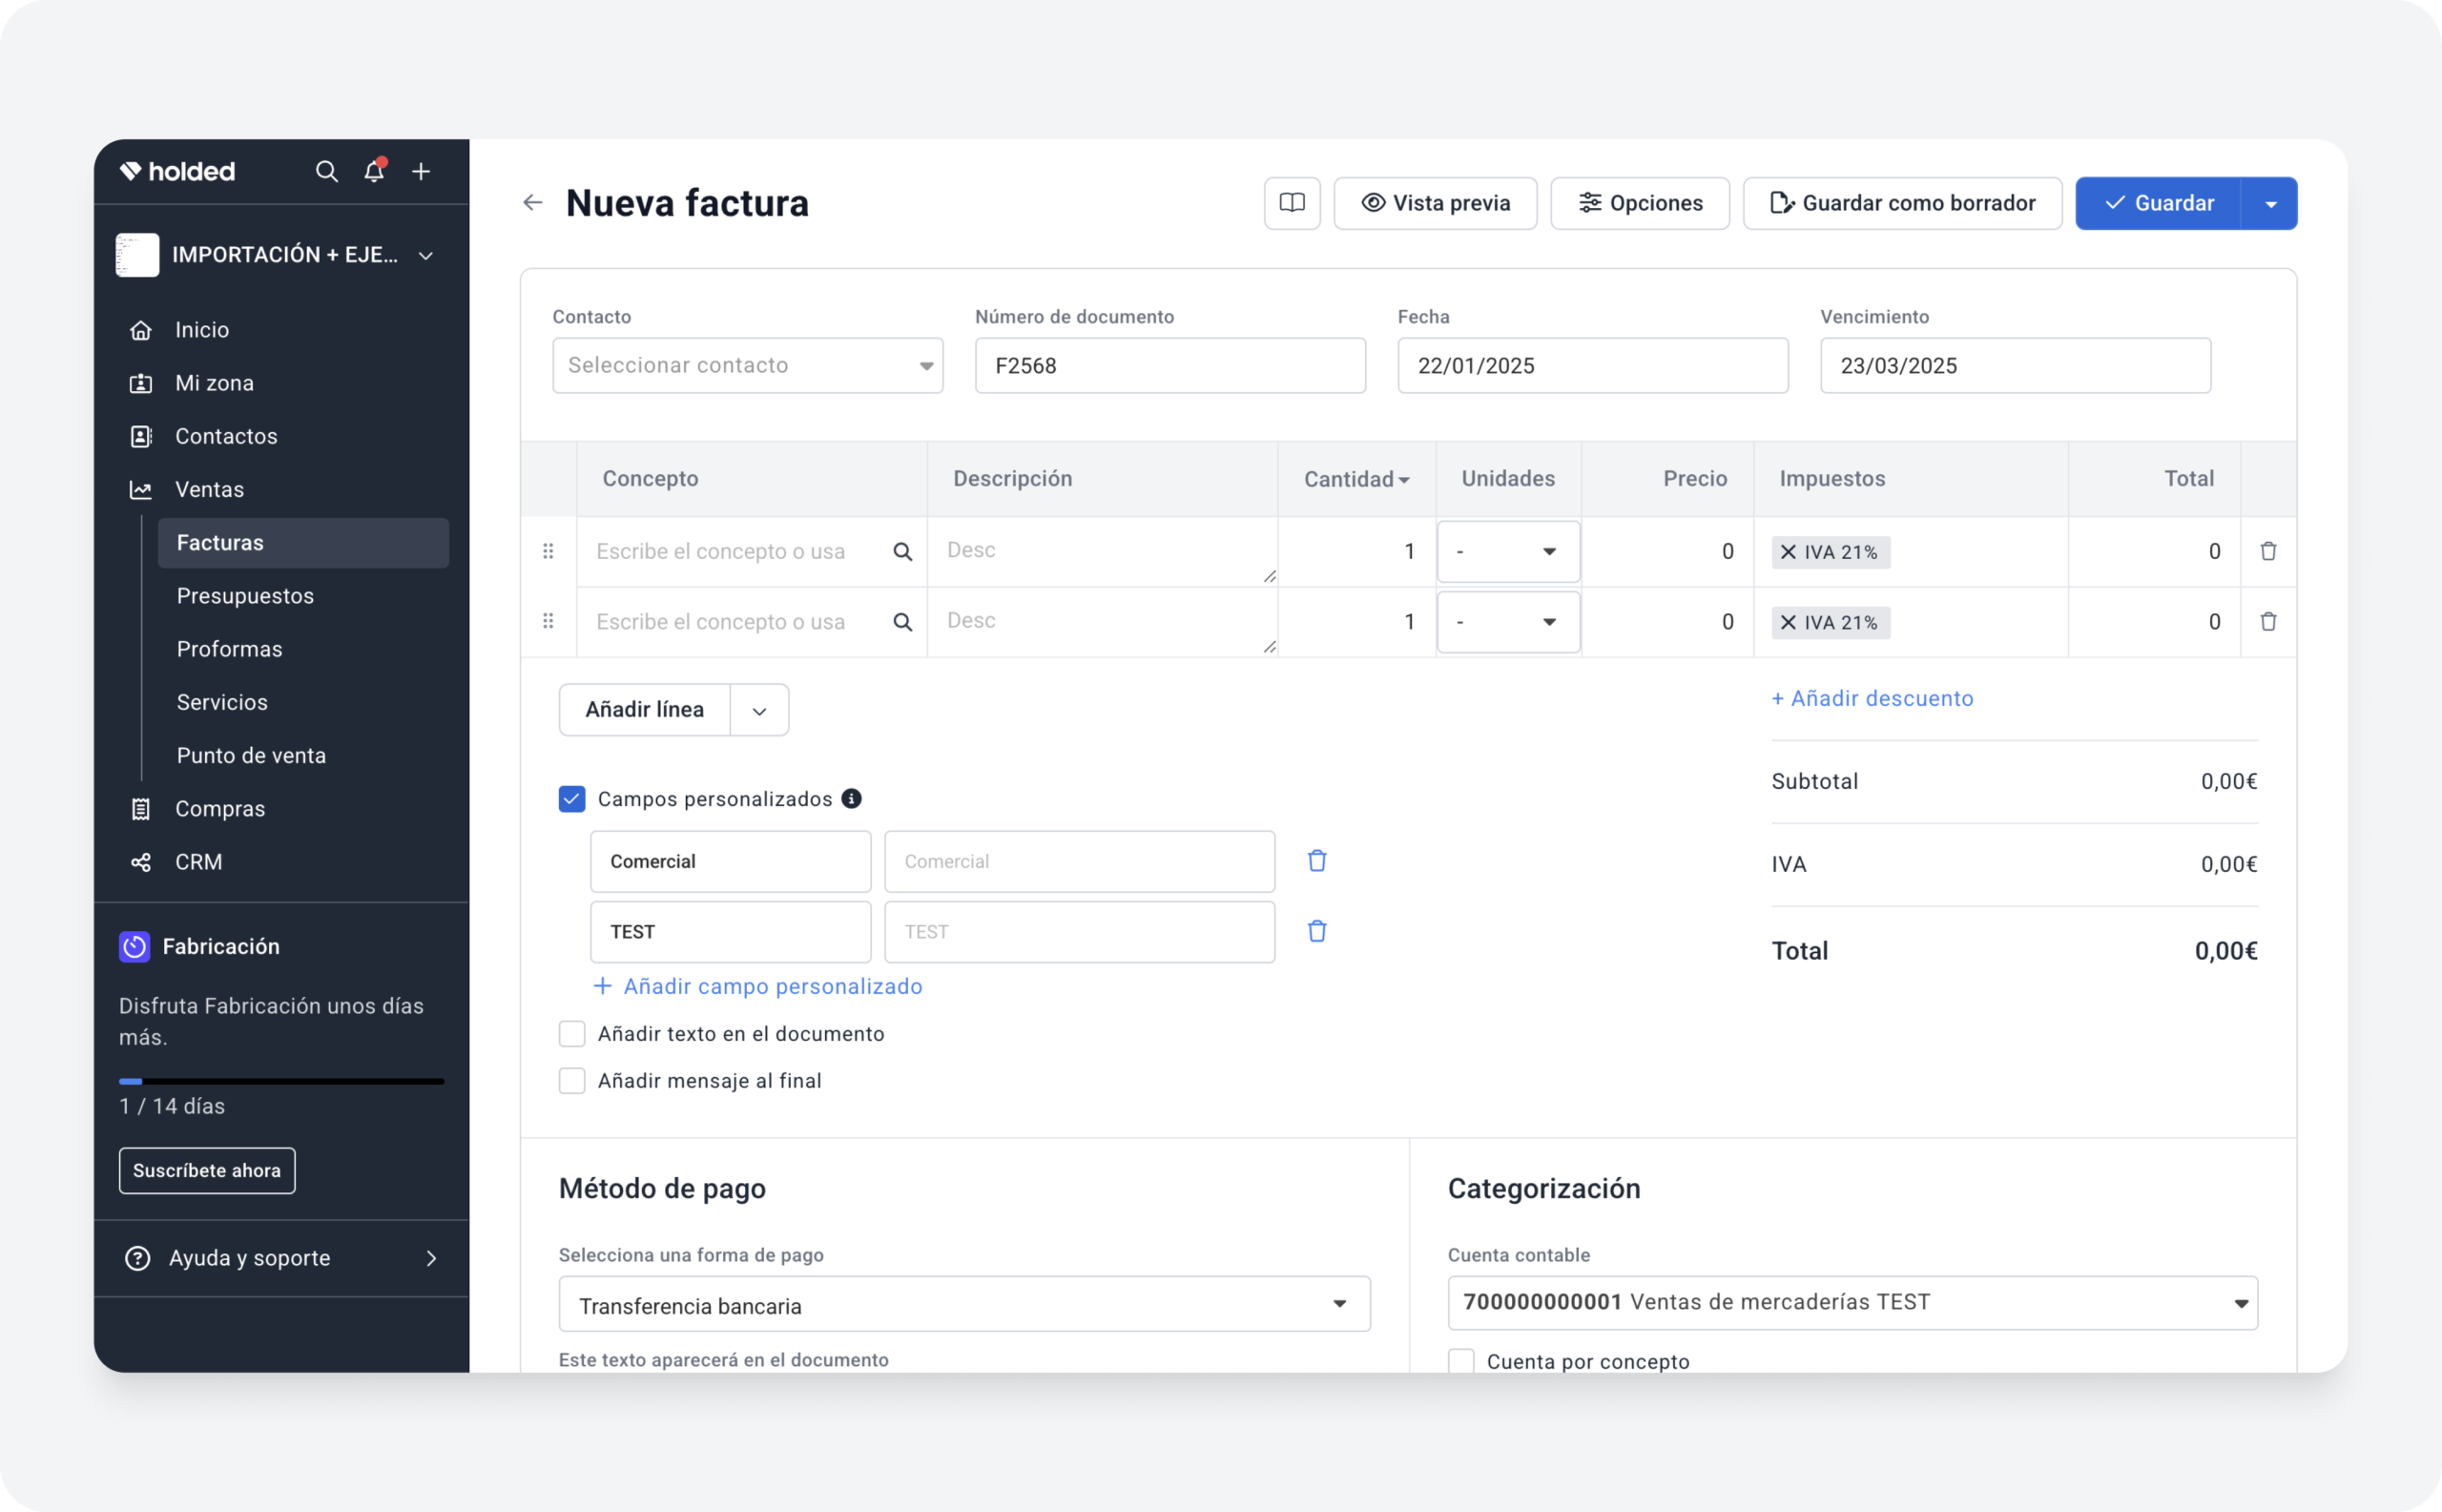Open the Cuenta contable dropdown
The image size is (2442, 1512).
pyautogui.click(x=1852, y=1302)
